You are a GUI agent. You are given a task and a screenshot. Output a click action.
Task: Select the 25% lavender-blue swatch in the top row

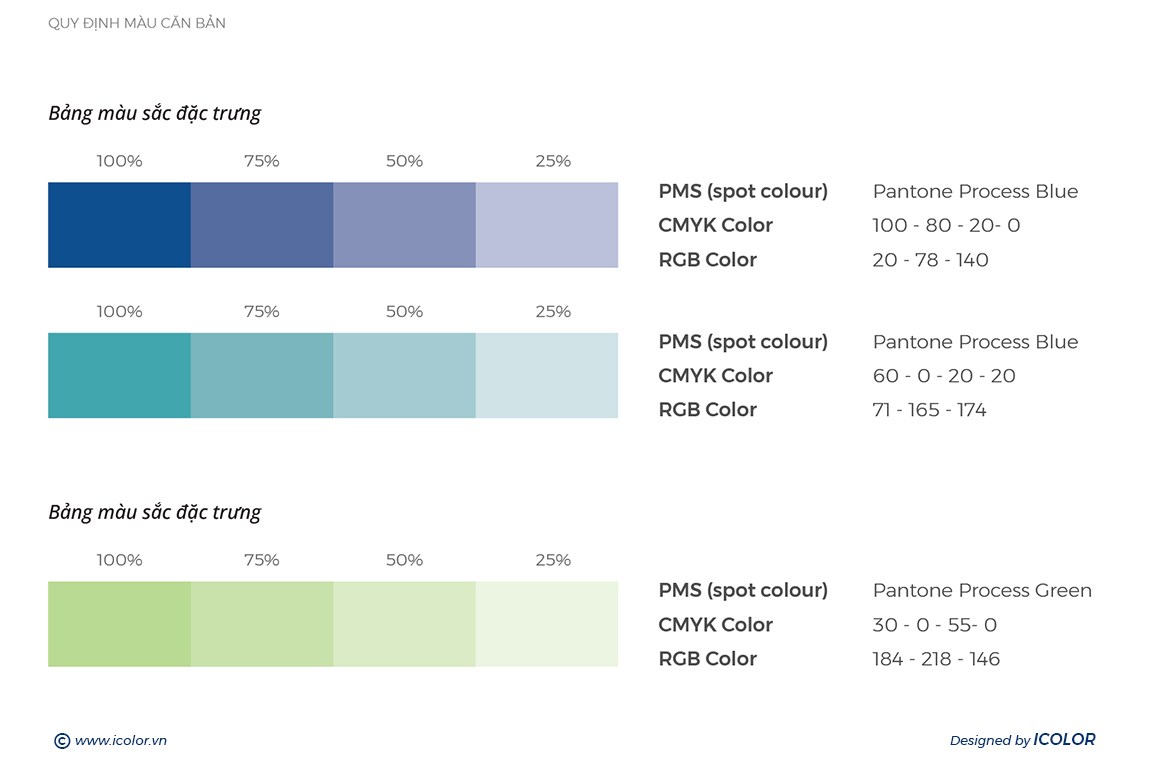(547, 225)
